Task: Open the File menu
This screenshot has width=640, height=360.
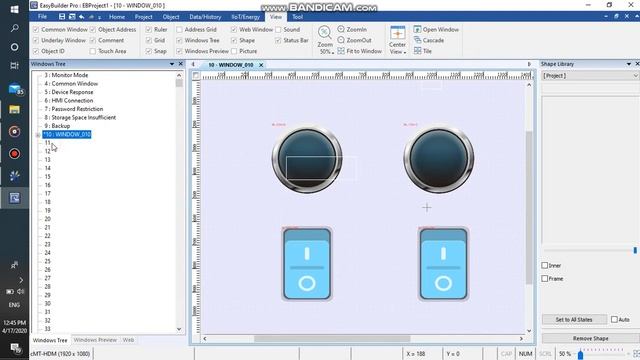Action: click(x=42, y=17)
